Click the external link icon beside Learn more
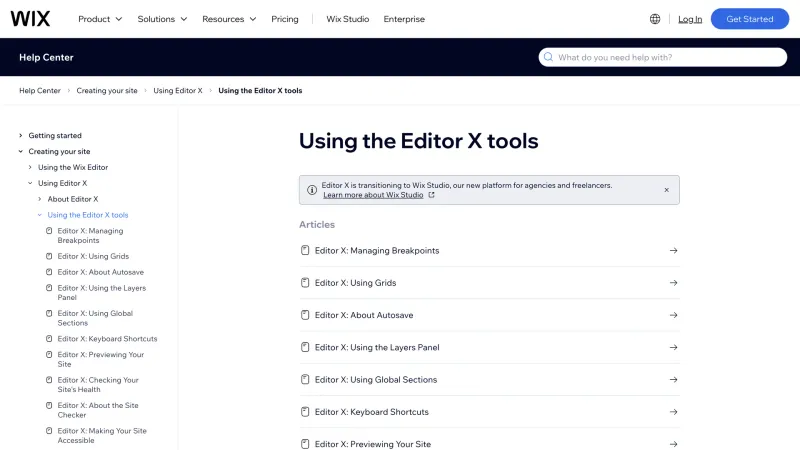The height and width of the screenshot is (450, 800). pyautogui.click(x=431, y=195)
